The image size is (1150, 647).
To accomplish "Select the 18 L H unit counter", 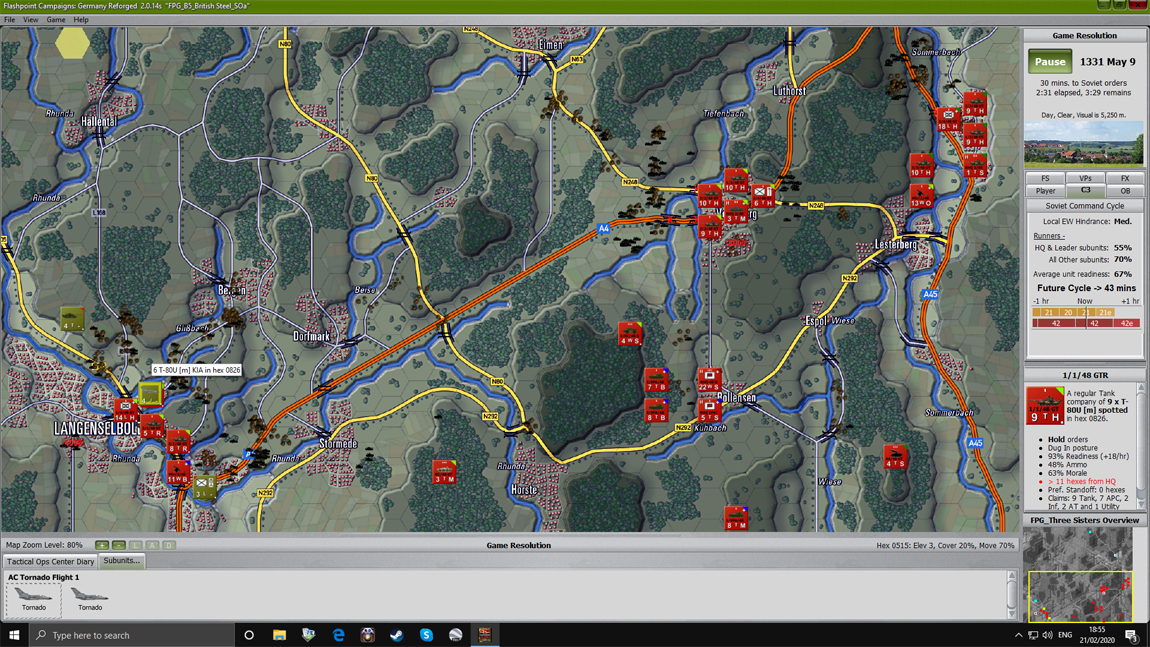I will pyautogui.click(x=948, y=119).
